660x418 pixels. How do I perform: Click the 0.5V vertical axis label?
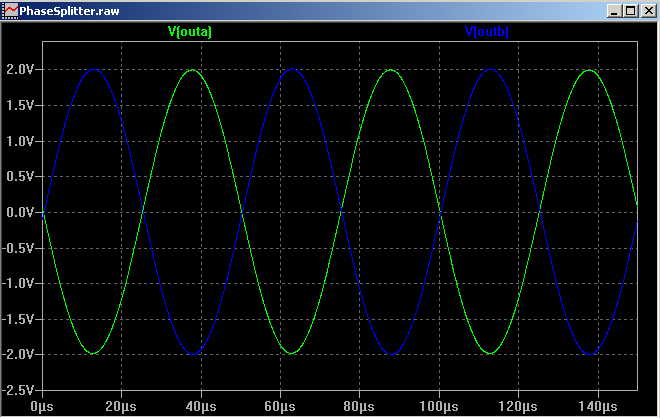20,176
